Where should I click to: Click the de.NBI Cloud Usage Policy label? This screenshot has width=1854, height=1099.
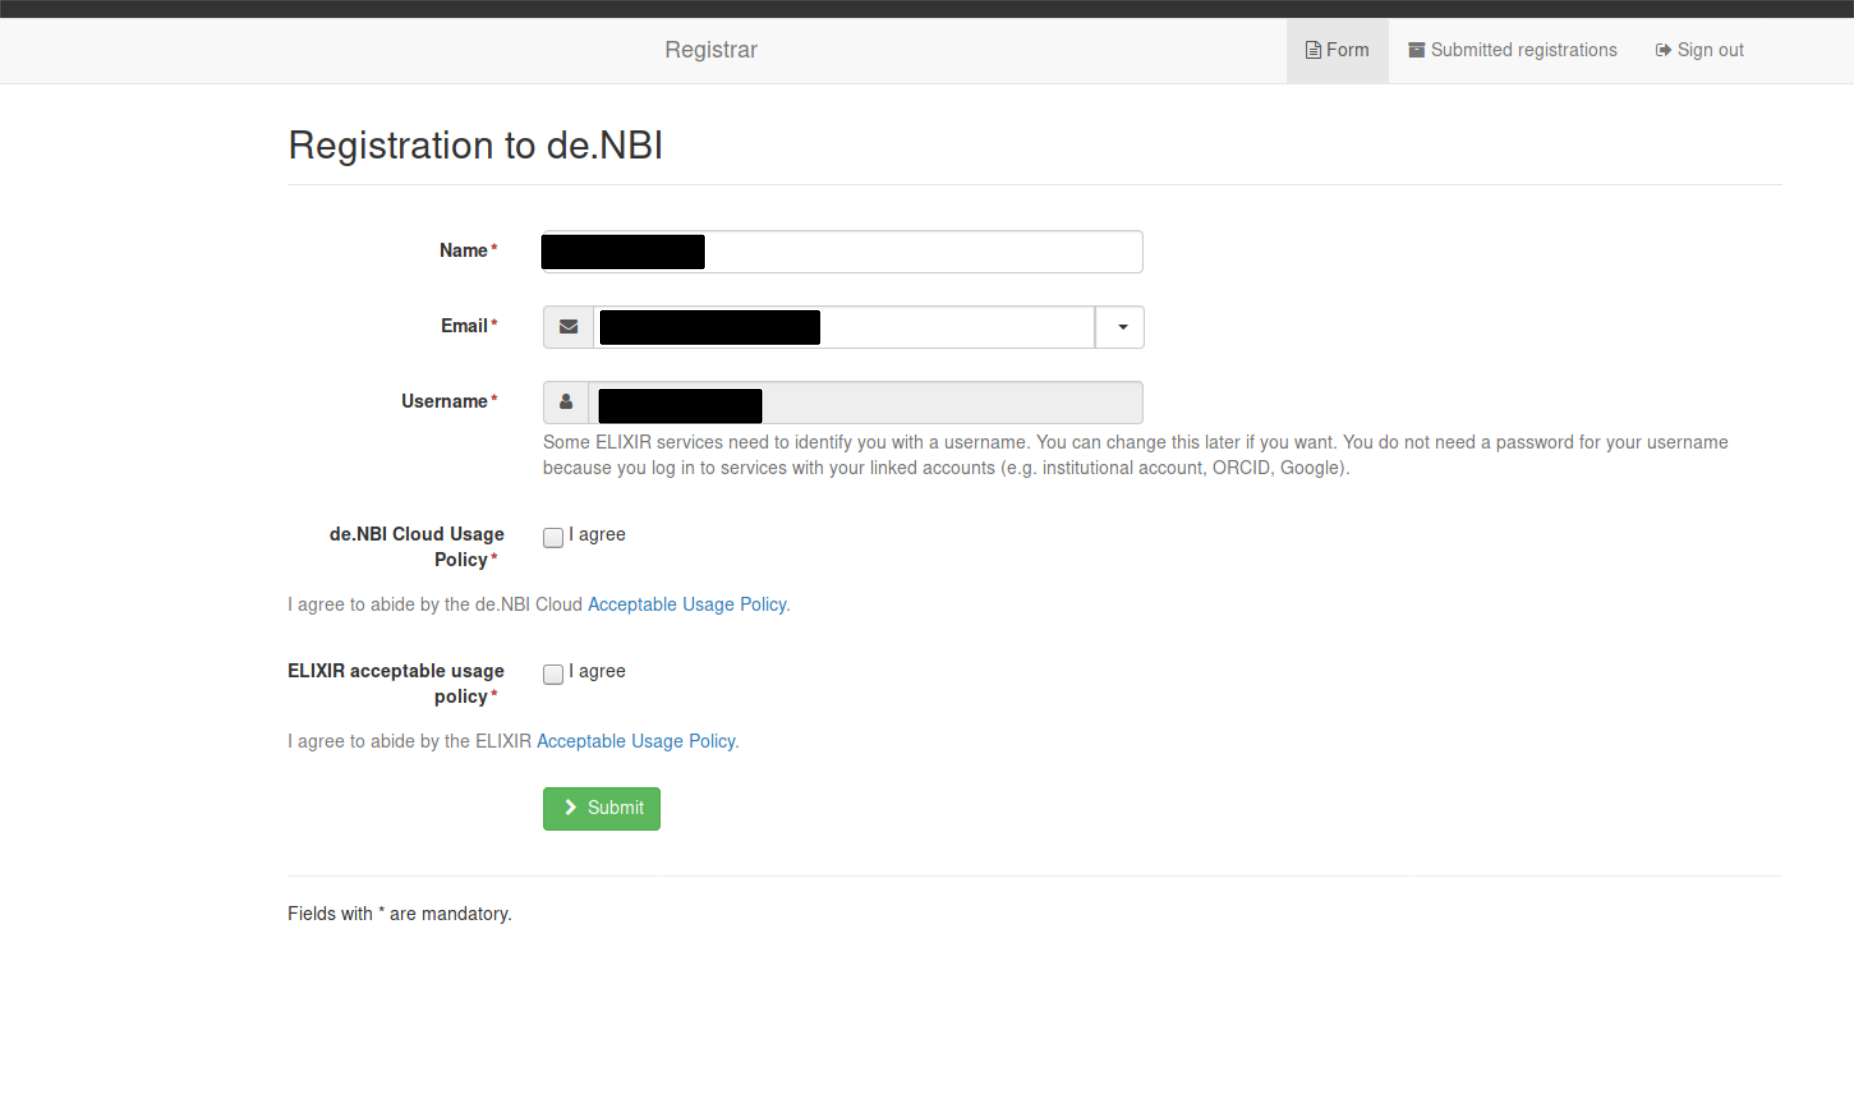coord(417,547)
